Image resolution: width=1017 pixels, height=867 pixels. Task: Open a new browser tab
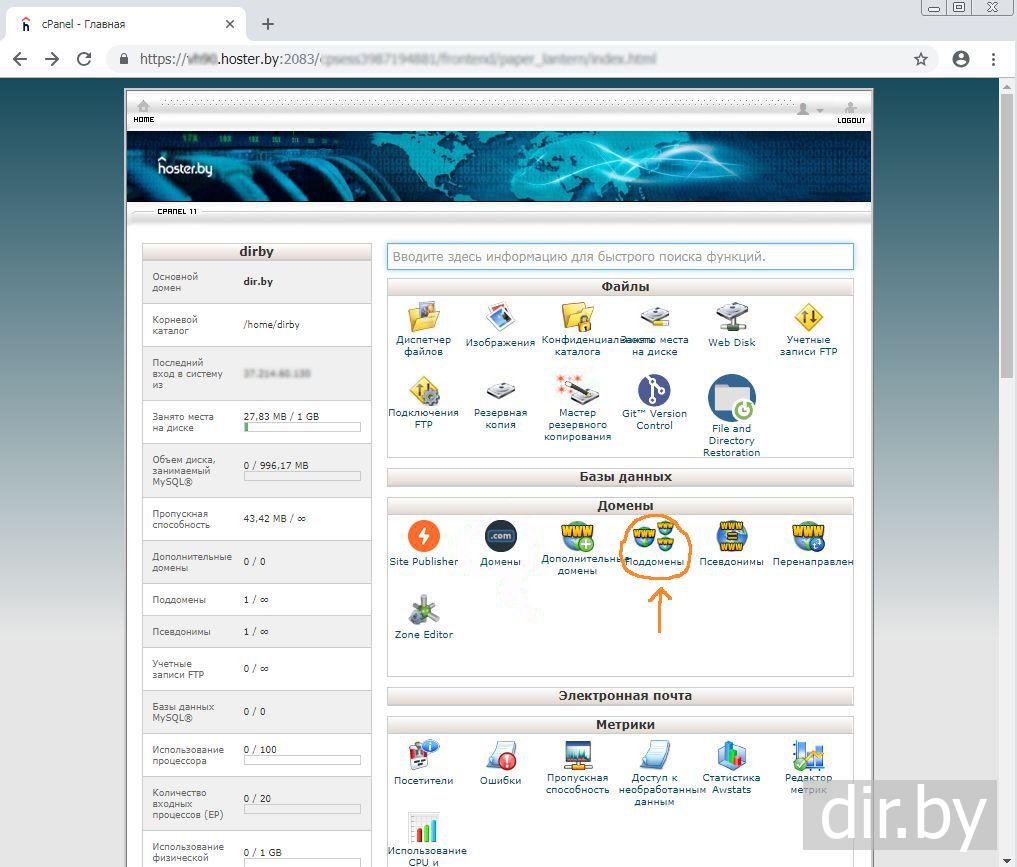pyautogui.click(x=268, y=24)
